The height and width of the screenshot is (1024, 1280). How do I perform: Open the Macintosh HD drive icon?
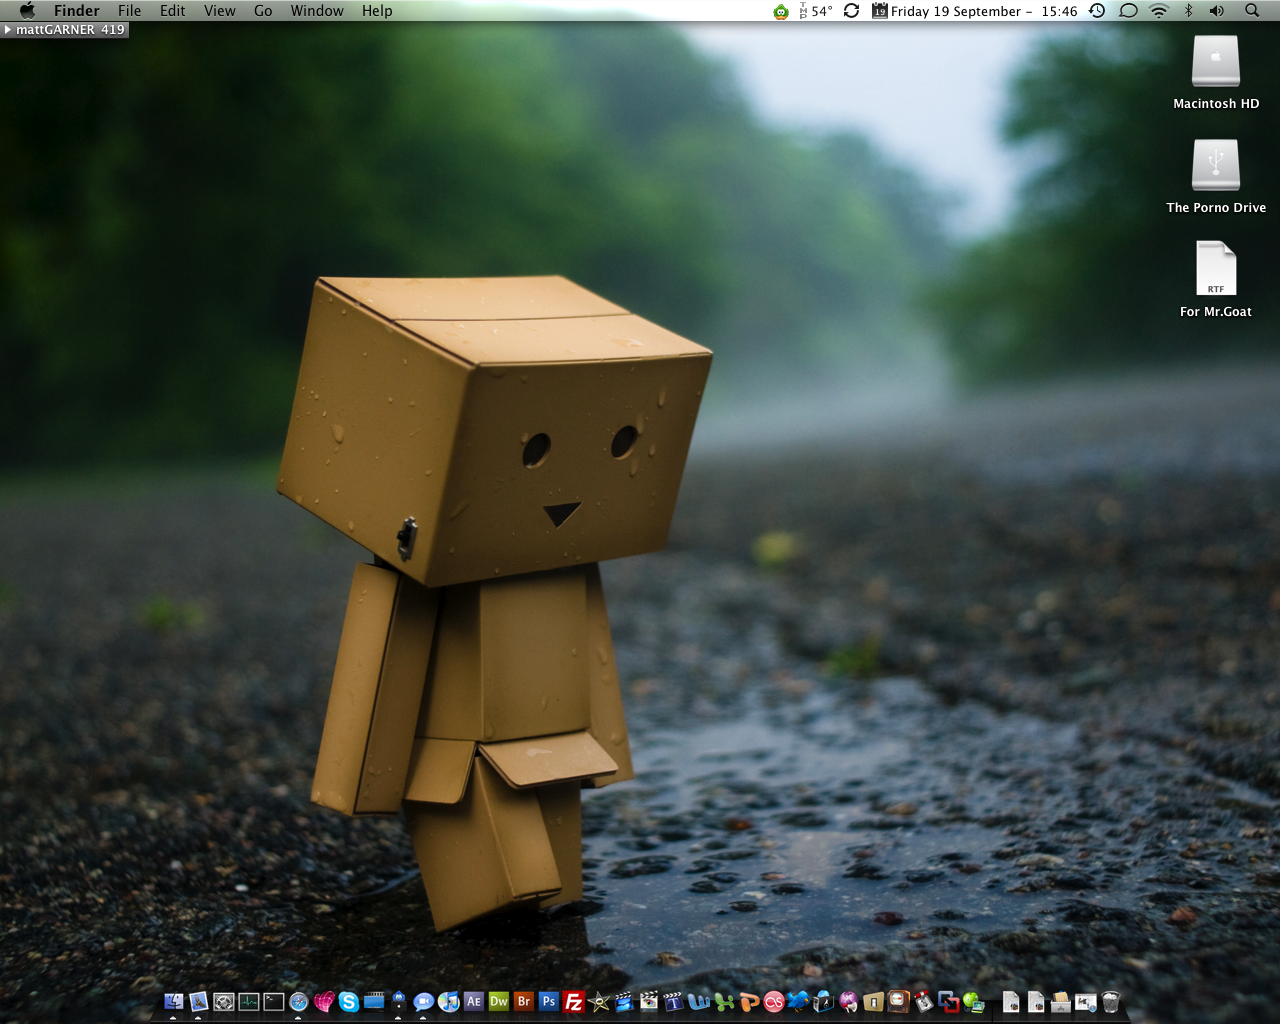[x=1216, y=61]
